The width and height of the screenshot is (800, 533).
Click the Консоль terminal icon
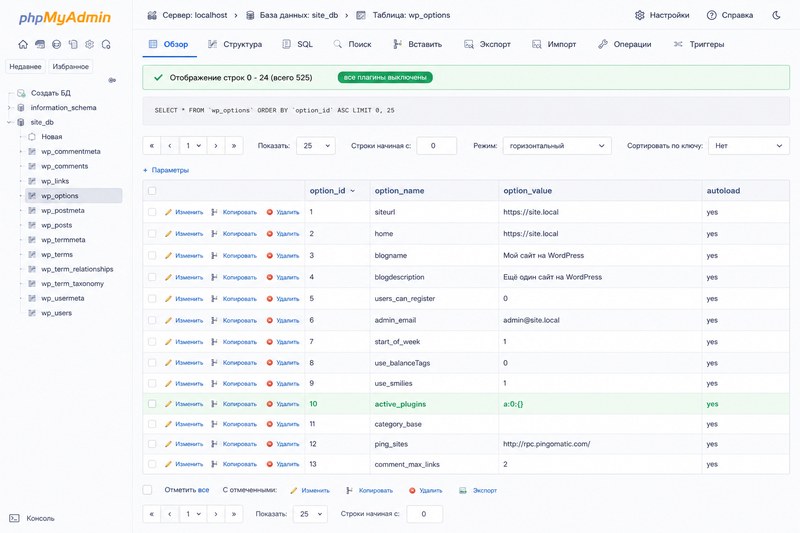point(14,518)
